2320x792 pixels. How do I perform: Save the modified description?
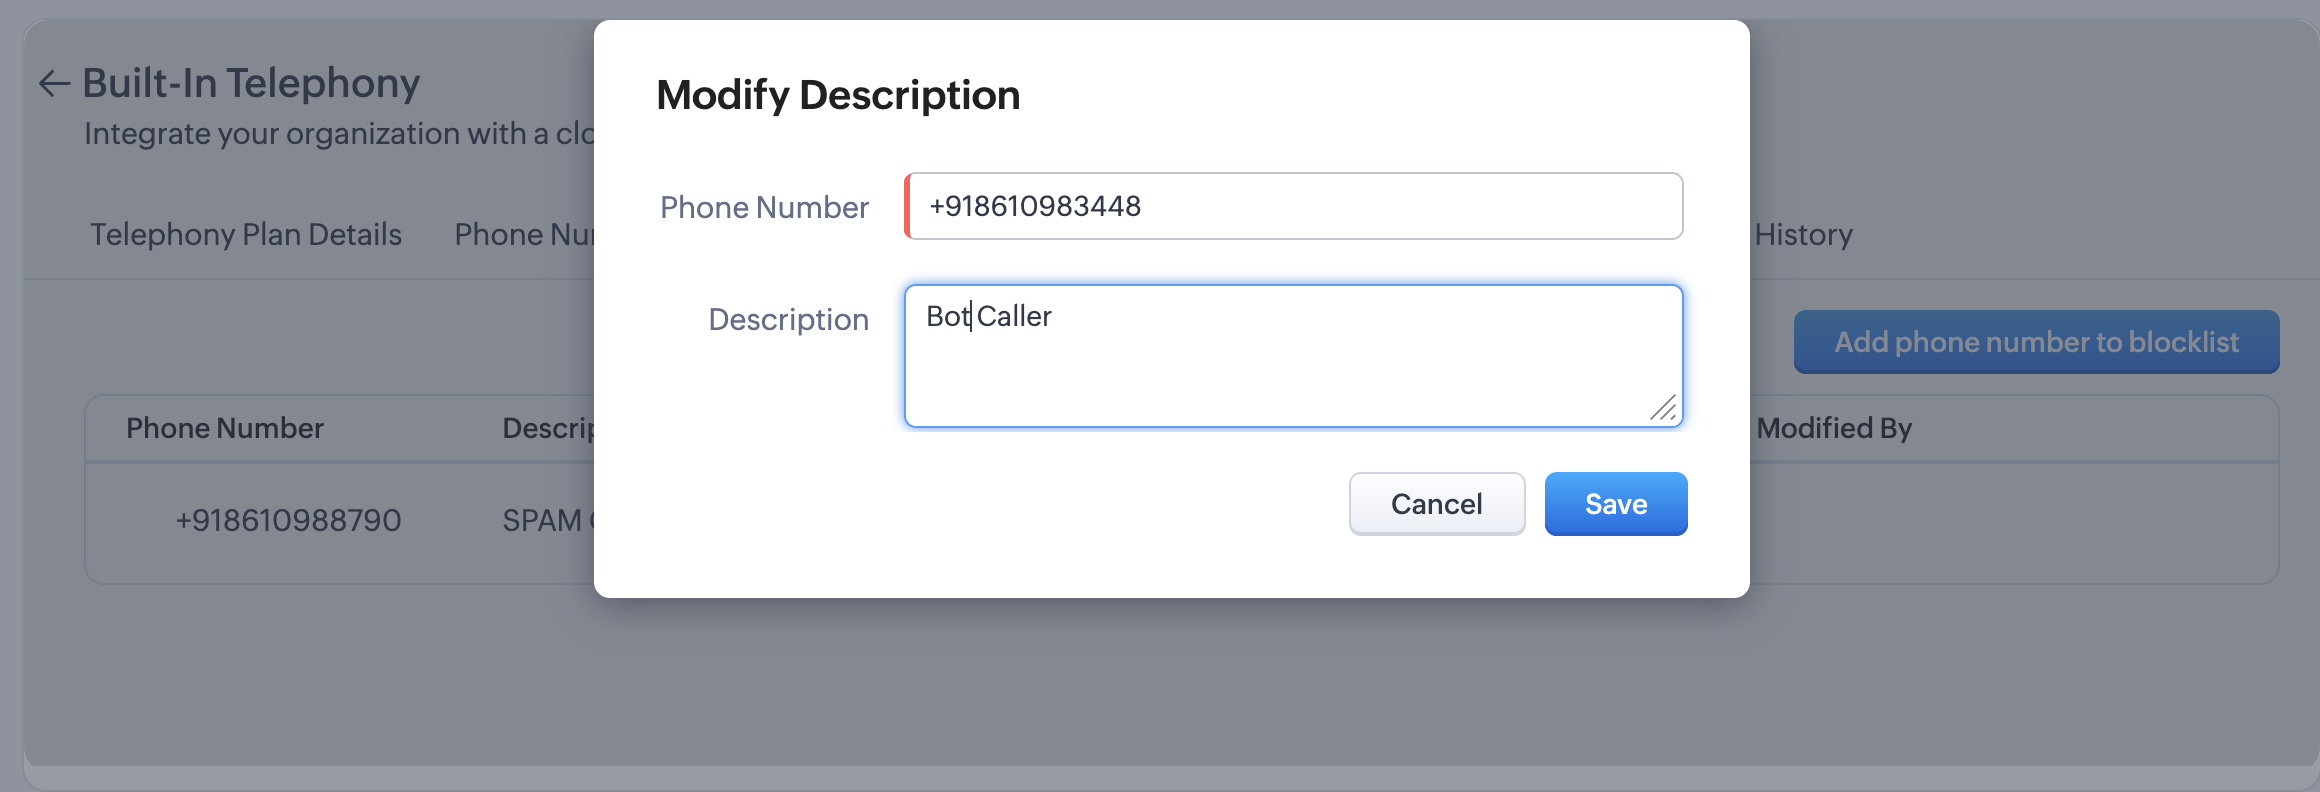[1615, 504]
